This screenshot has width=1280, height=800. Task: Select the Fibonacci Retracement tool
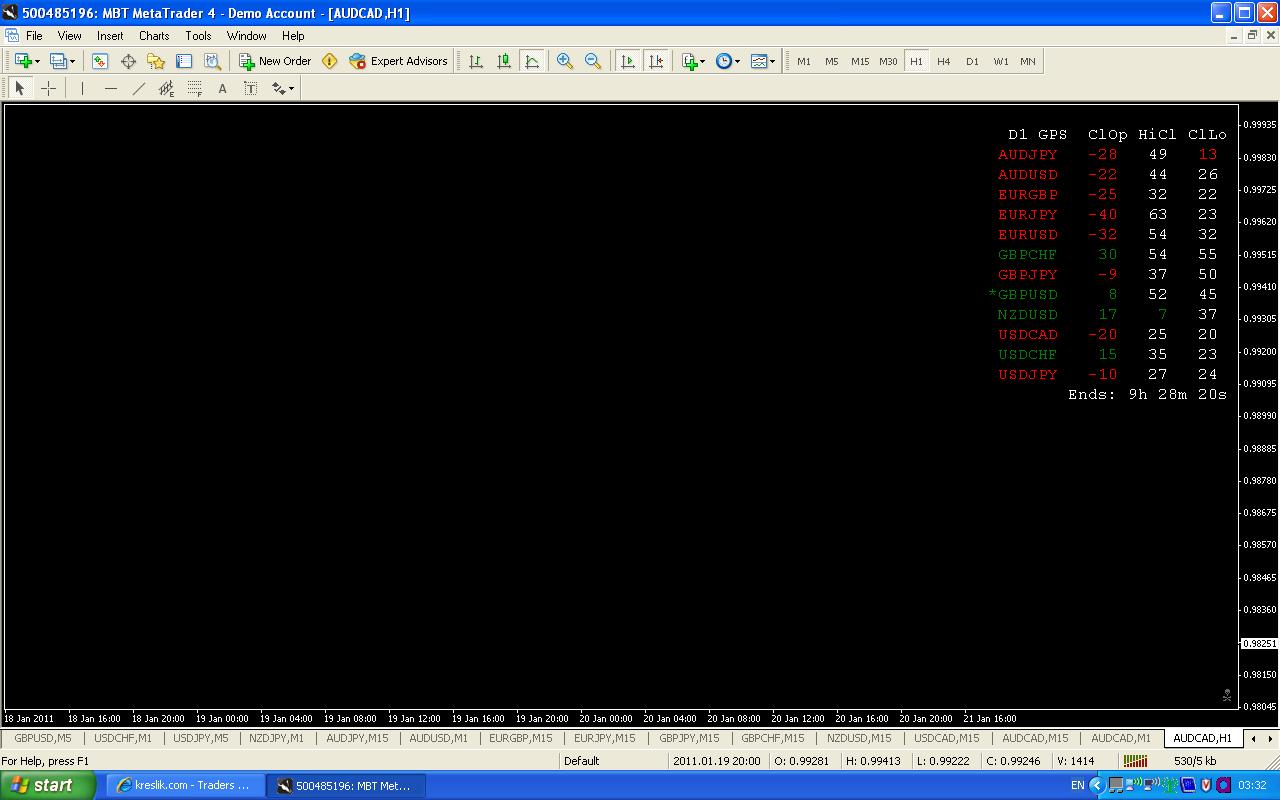pyautogui.click(x=195, y=88)
